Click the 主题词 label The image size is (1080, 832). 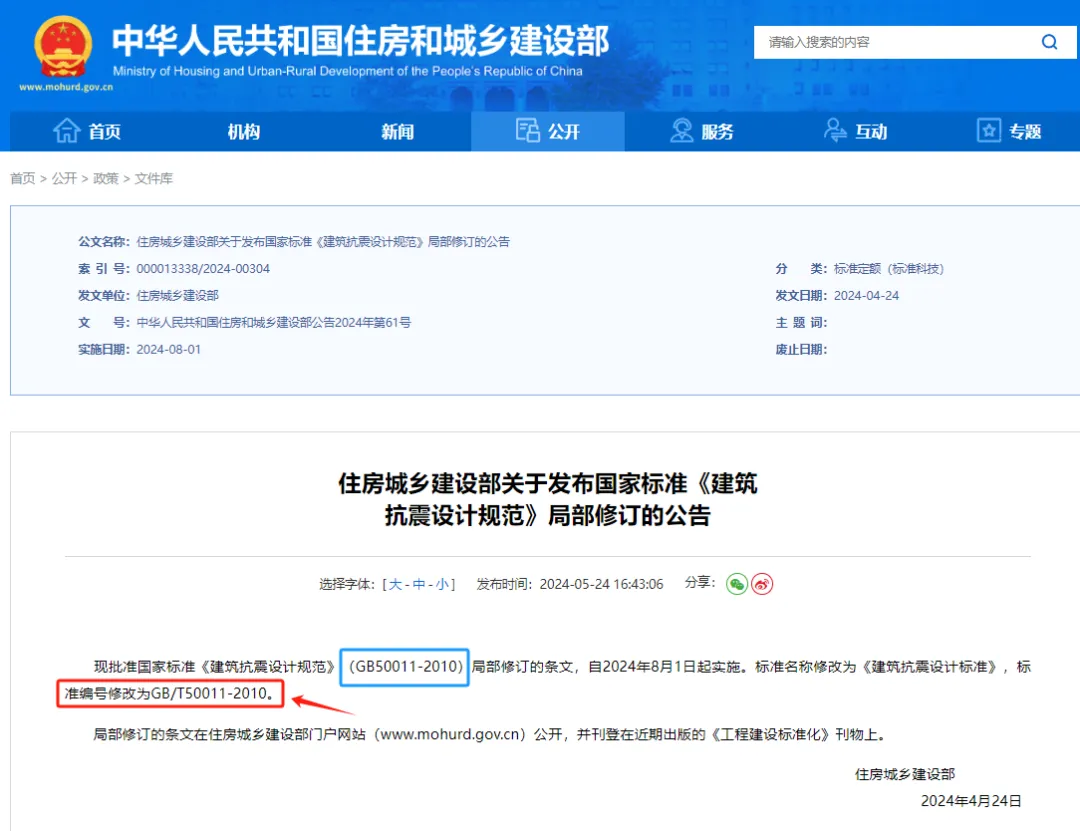click(801, 322)
